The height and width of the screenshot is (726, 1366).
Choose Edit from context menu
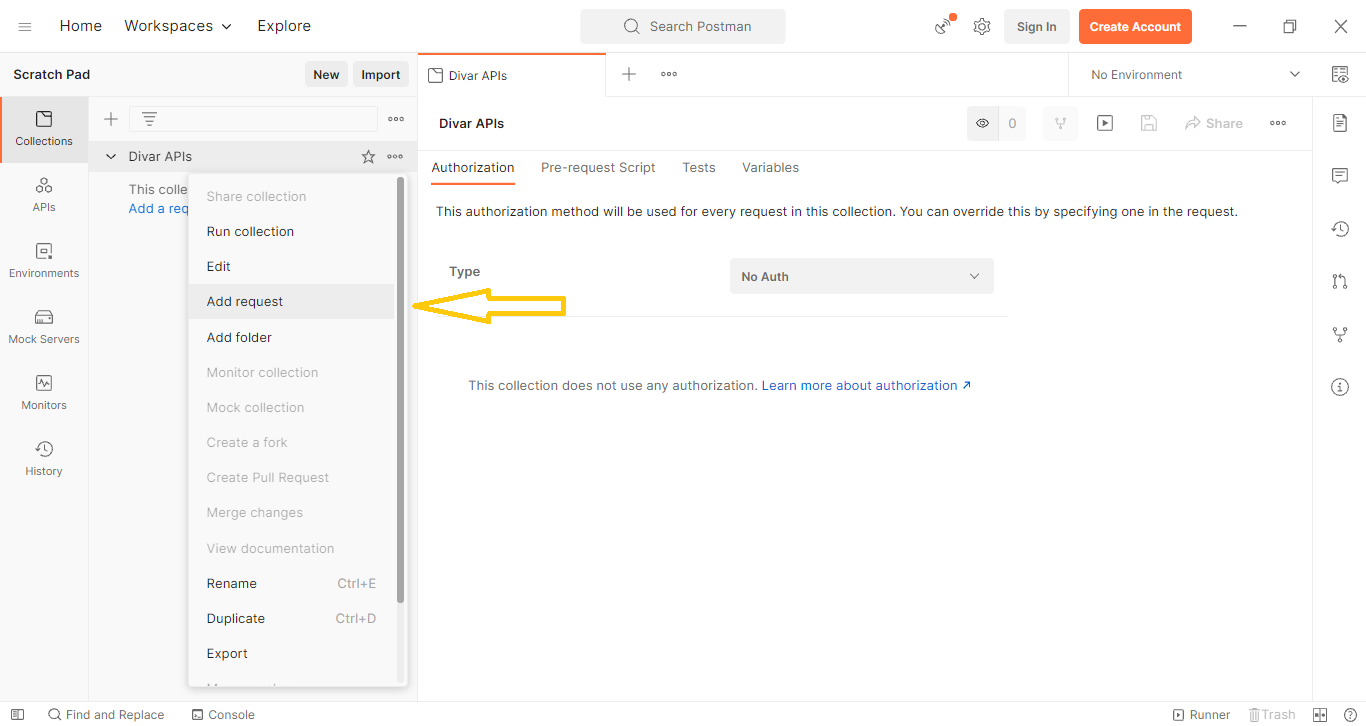(x=292, y=267)
